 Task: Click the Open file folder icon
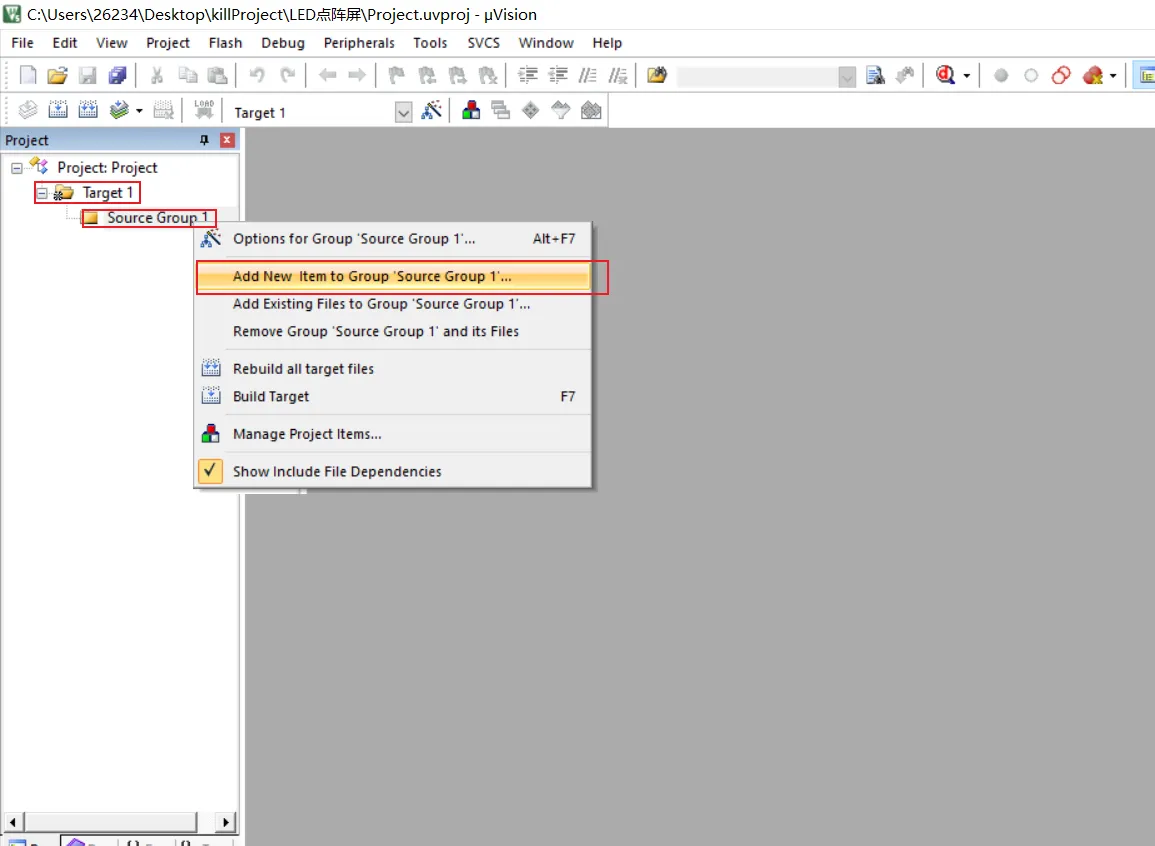pyautogui.click(x=57, y=75)
